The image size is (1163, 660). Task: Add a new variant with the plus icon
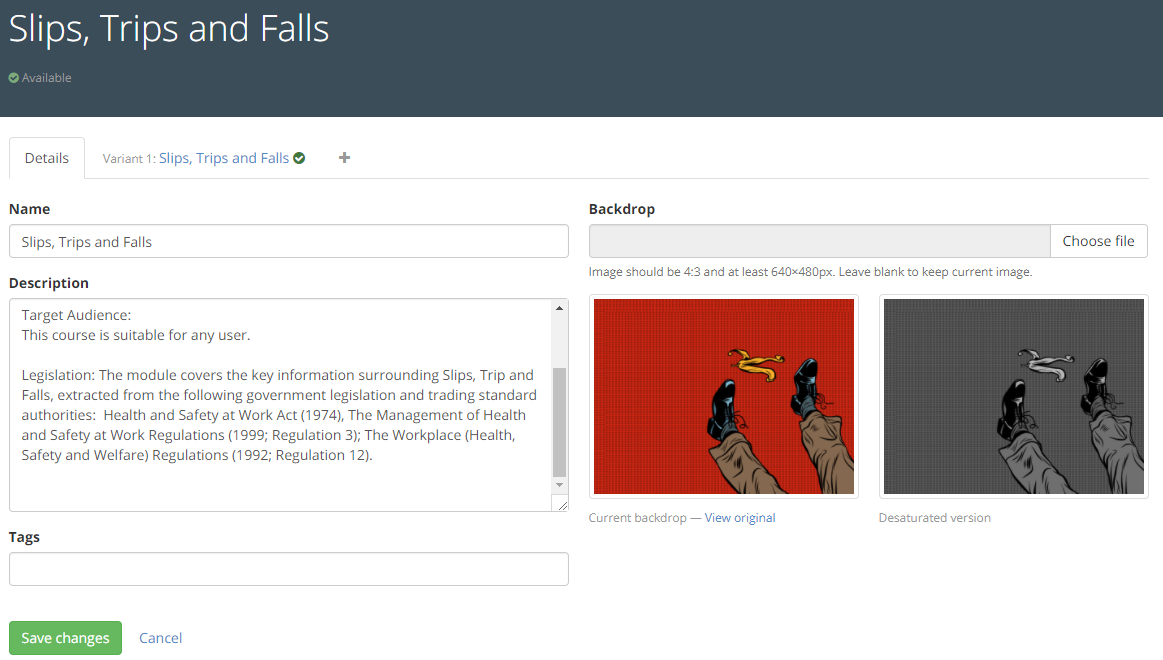click(x=344, y=158)
